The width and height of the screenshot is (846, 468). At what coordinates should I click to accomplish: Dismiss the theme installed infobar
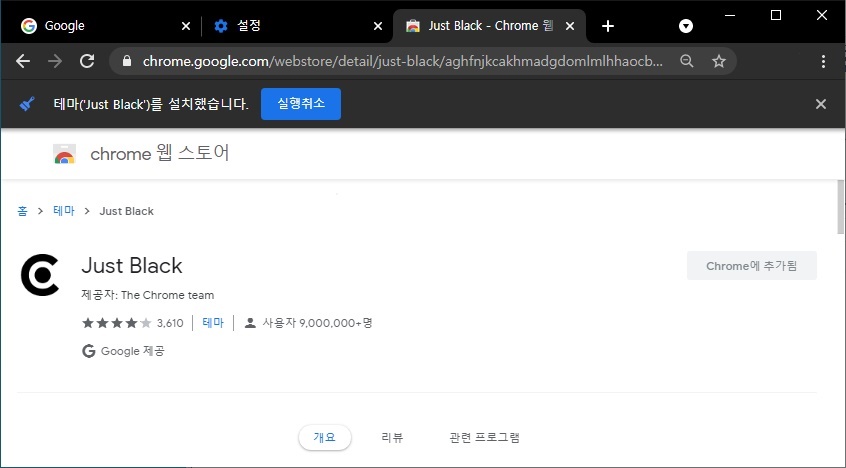click(x=821, y=104)
